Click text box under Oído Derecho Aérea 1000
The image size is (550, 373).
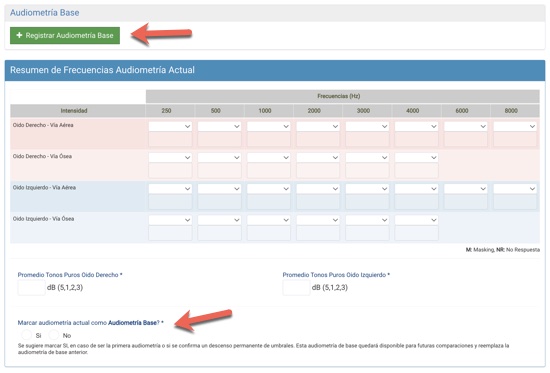tap(269, 140)
